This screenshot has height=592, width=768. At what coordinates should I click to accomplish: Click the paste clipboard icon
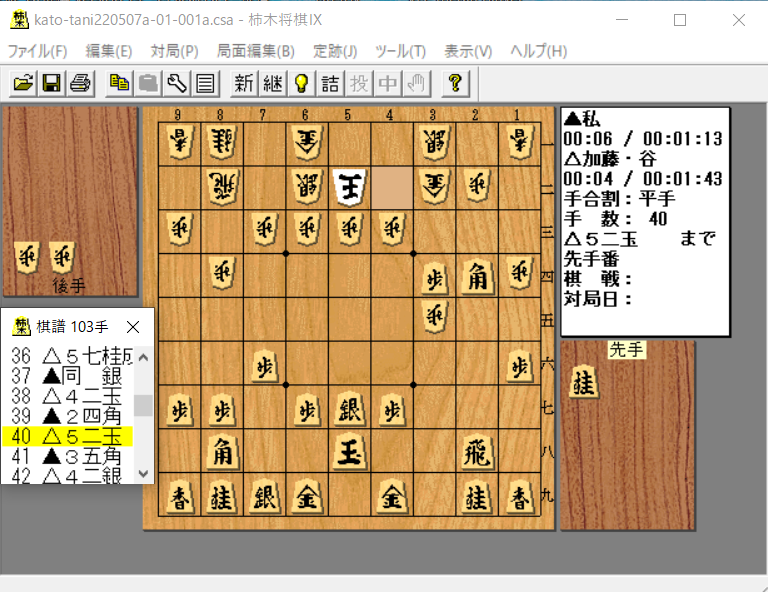coord(148,83)
